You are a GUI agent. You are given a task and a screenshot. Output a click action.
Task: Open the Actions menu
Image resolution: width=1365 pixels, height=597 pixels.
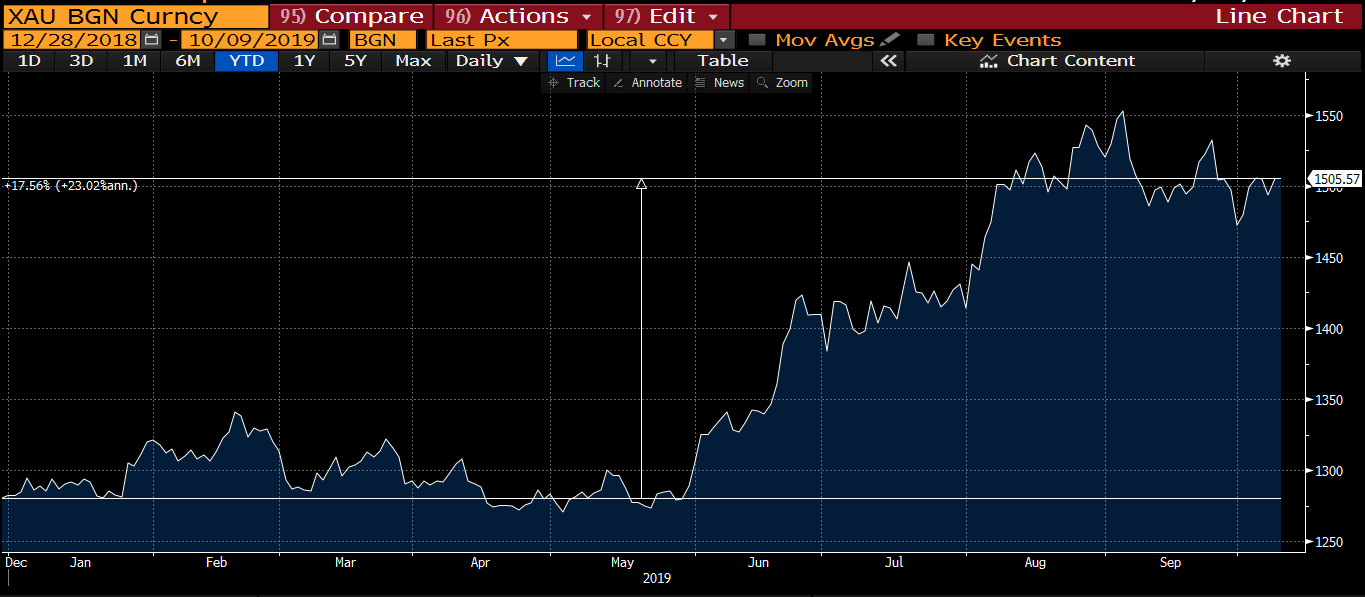[518, 16]
